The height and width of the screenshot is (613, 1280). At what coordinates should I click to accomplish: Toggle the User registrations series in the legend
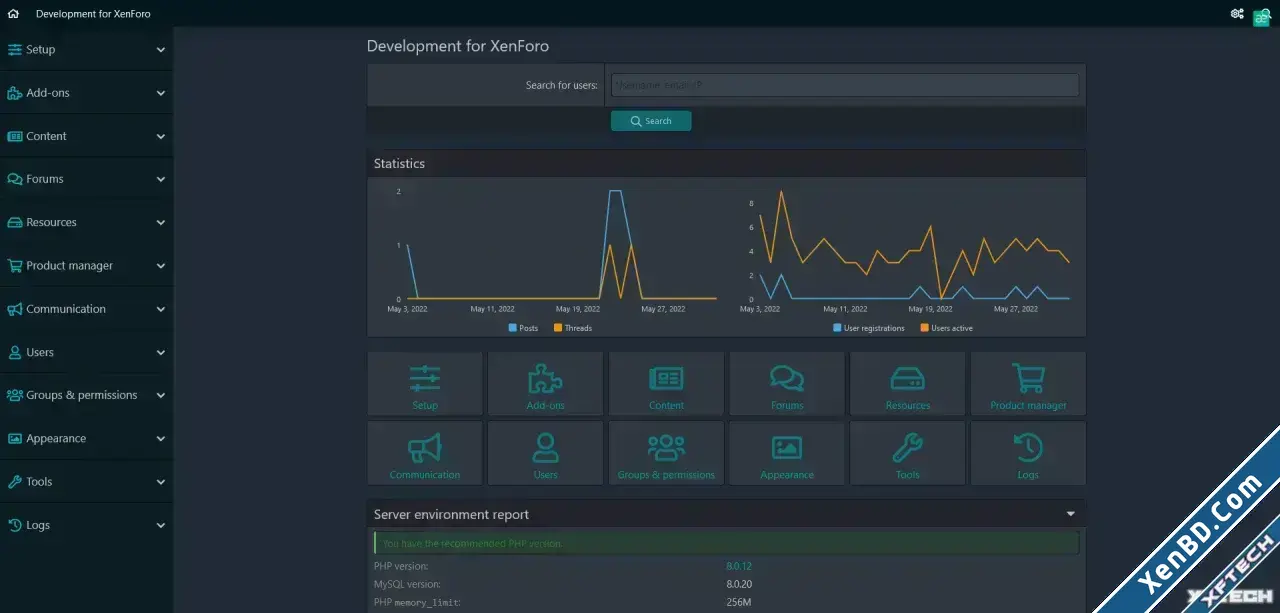point(868,328)
